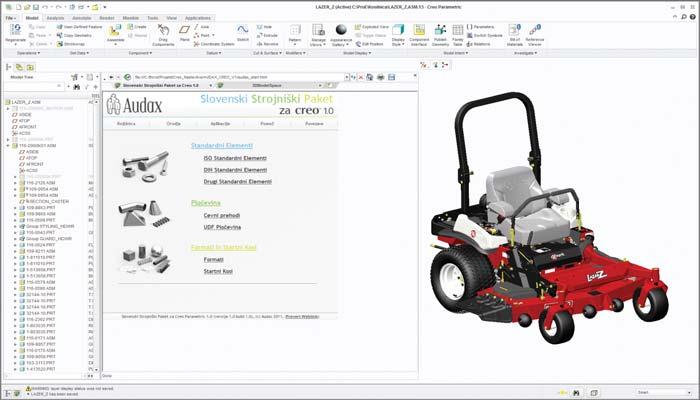The image size is (700, 400).
Task: Open ISO Standardni Elementi link
Action: click(235, 158)
